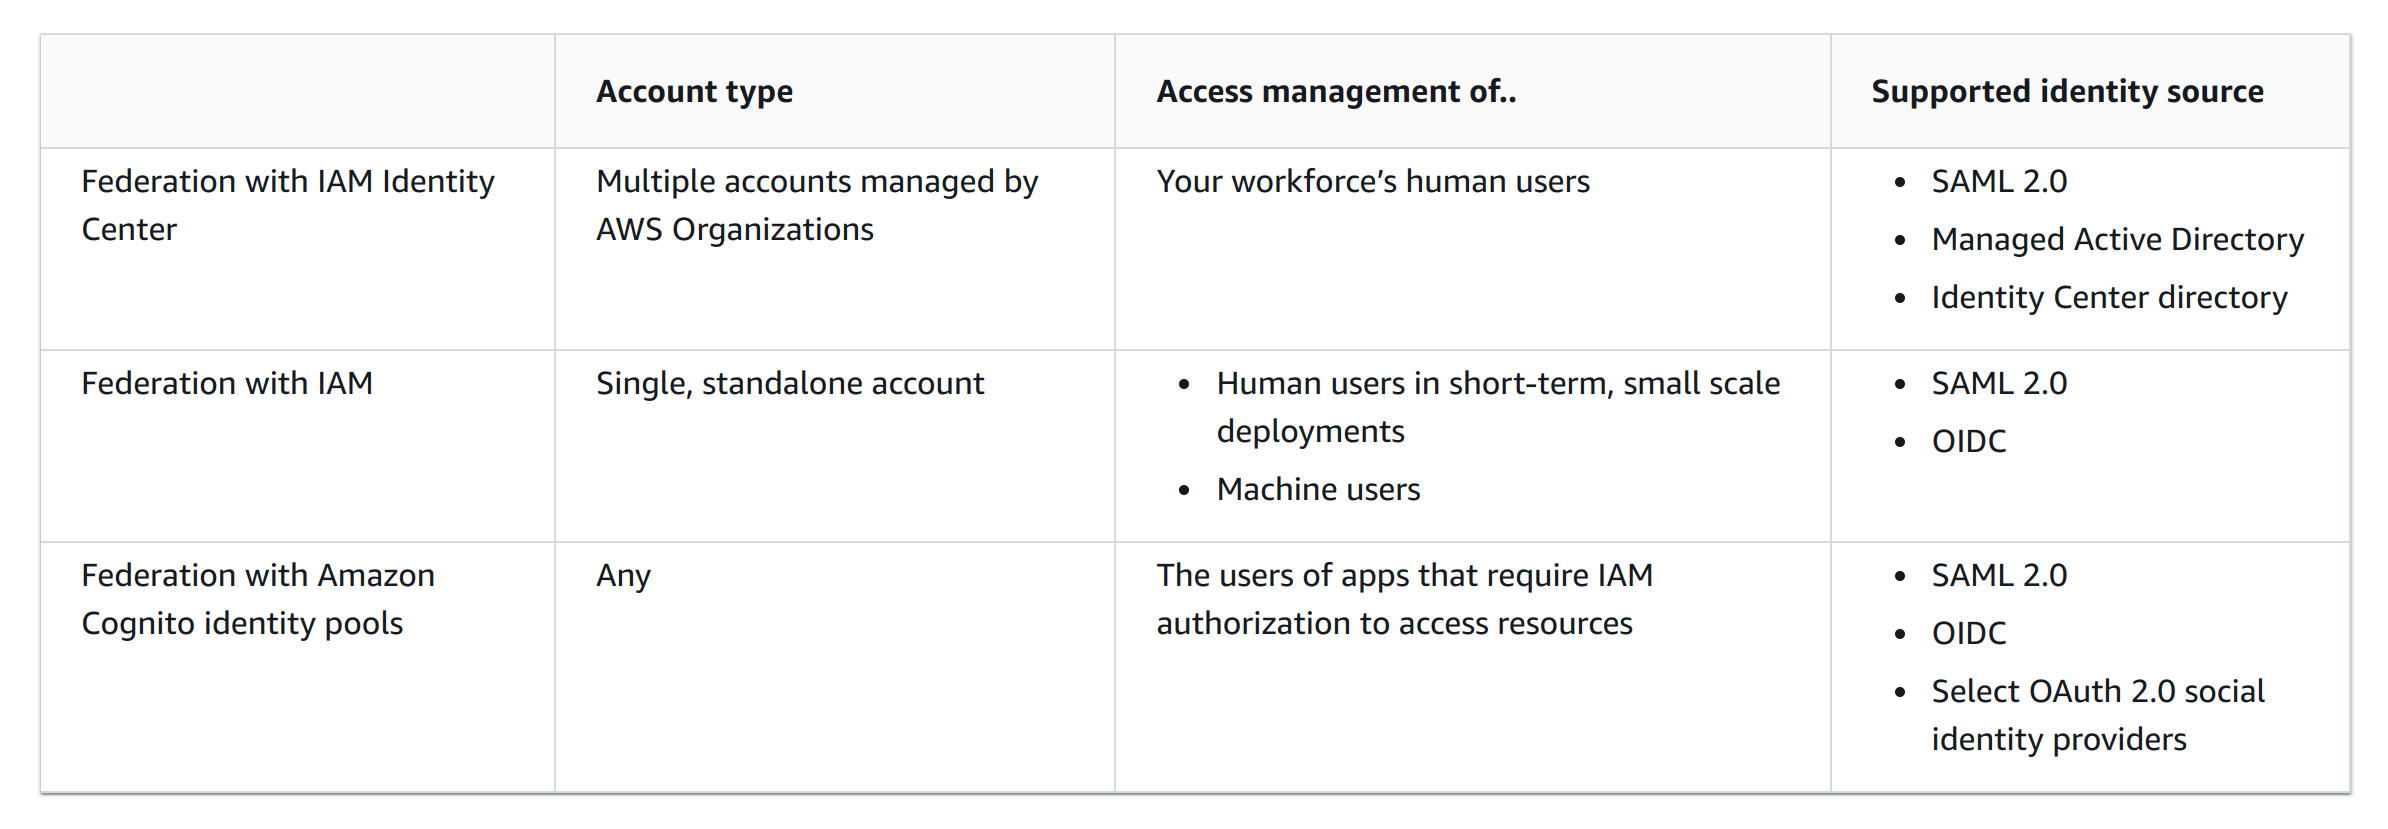The width and height of the screenshot is (2388, 829).
Task: Click the "Machine users" bullet item
Action: (1318, 490)
